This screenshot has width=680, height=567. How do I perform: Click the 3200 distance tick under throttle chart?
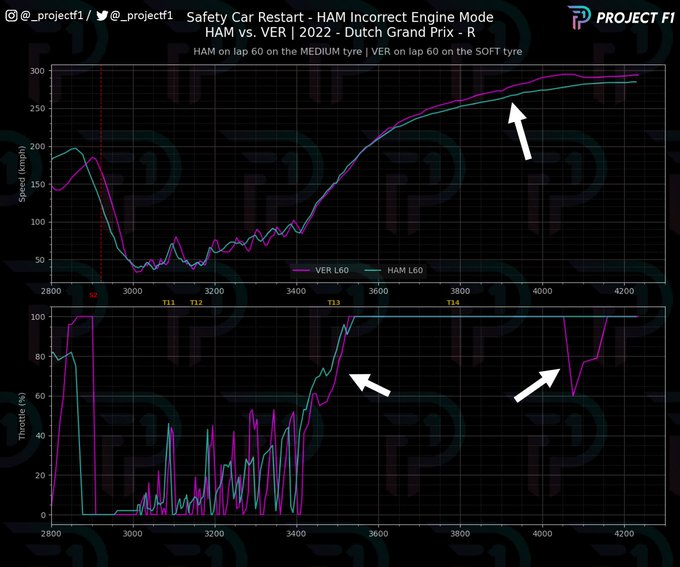214,533
